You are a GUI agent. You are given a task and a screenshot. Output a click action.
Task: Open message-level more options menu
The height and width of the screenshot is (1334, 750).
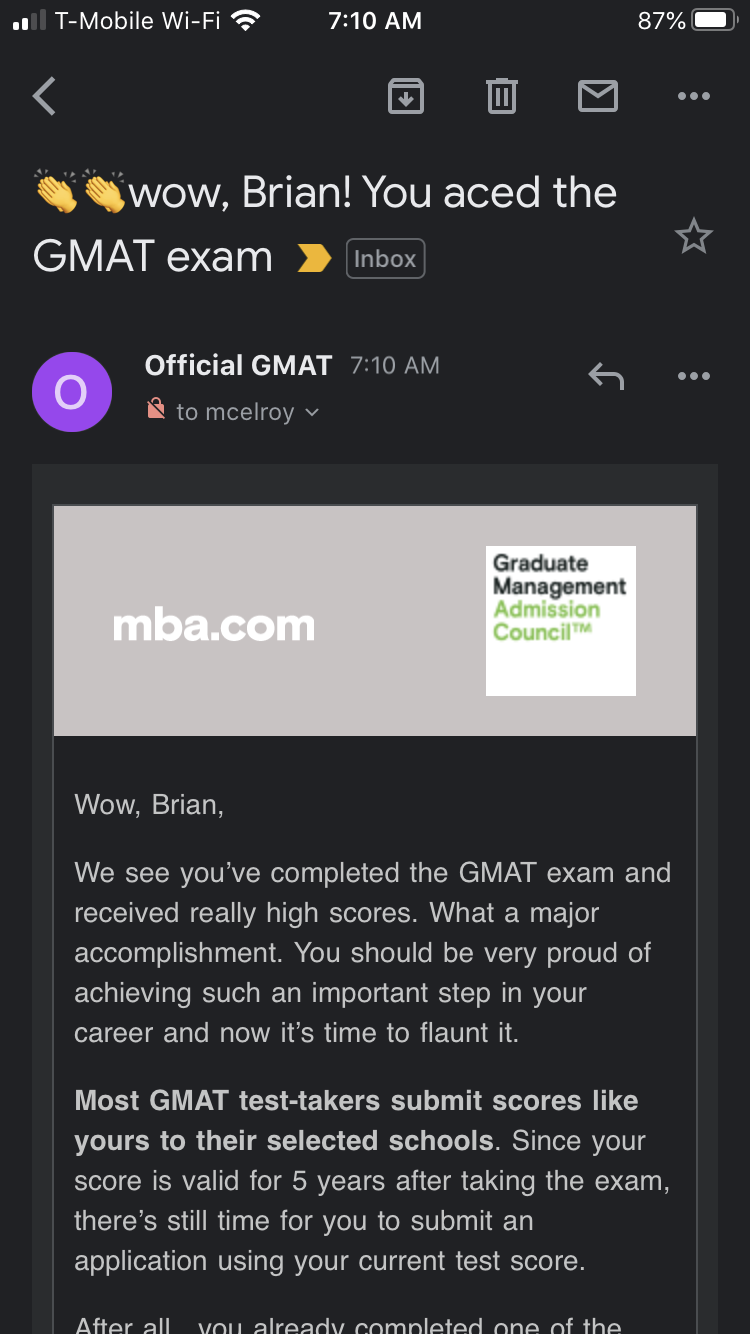(693, 377)
